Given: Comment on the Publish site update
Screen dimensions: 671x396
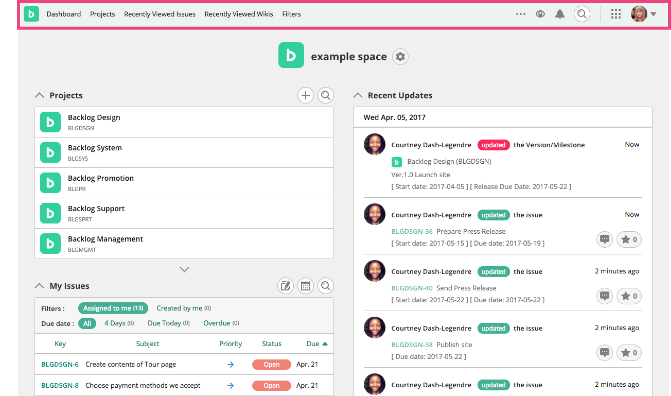Looking at the screenshot, I should [x=605, y=352].
